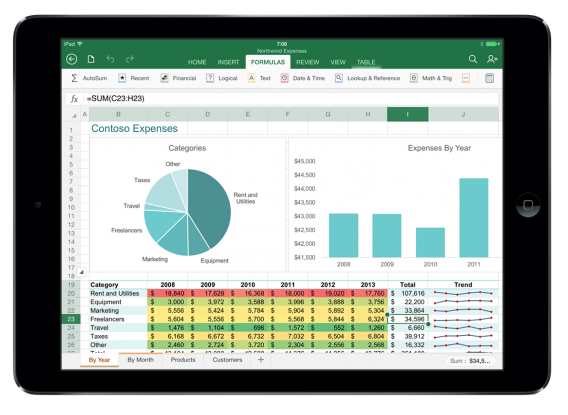568x415 pixels.
Task: Switch to the REVIEW tab
Action: tap(308, 62)
